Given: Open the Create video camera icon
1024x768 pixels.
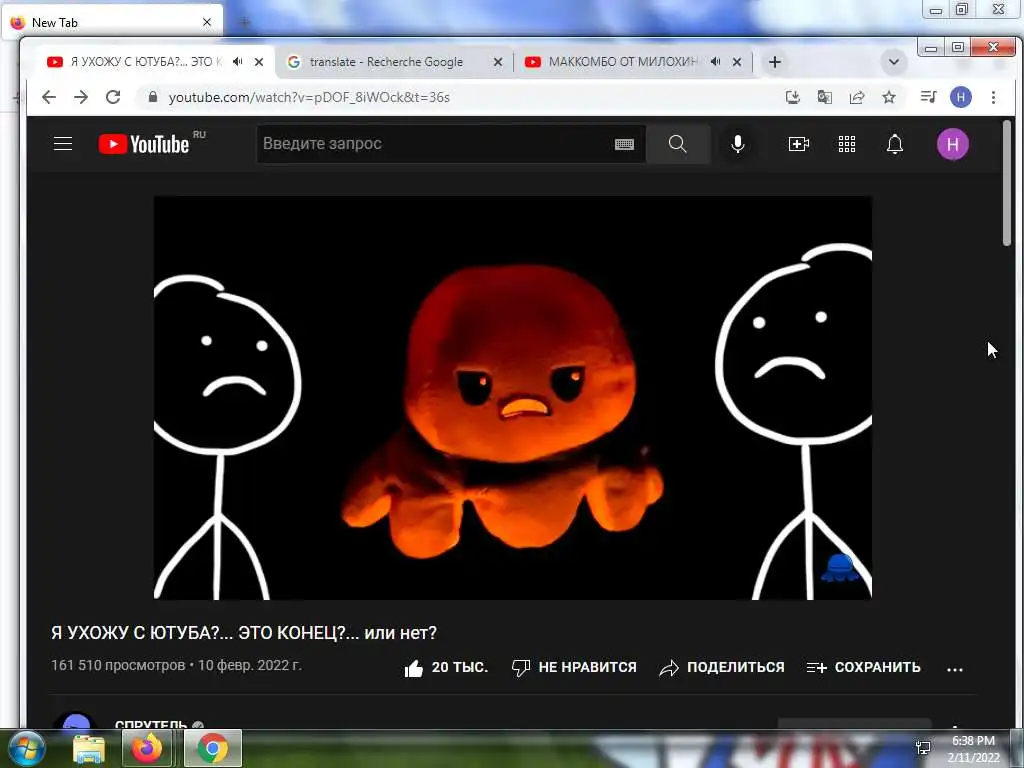Looking at the screenshot, I should [799, 144].
